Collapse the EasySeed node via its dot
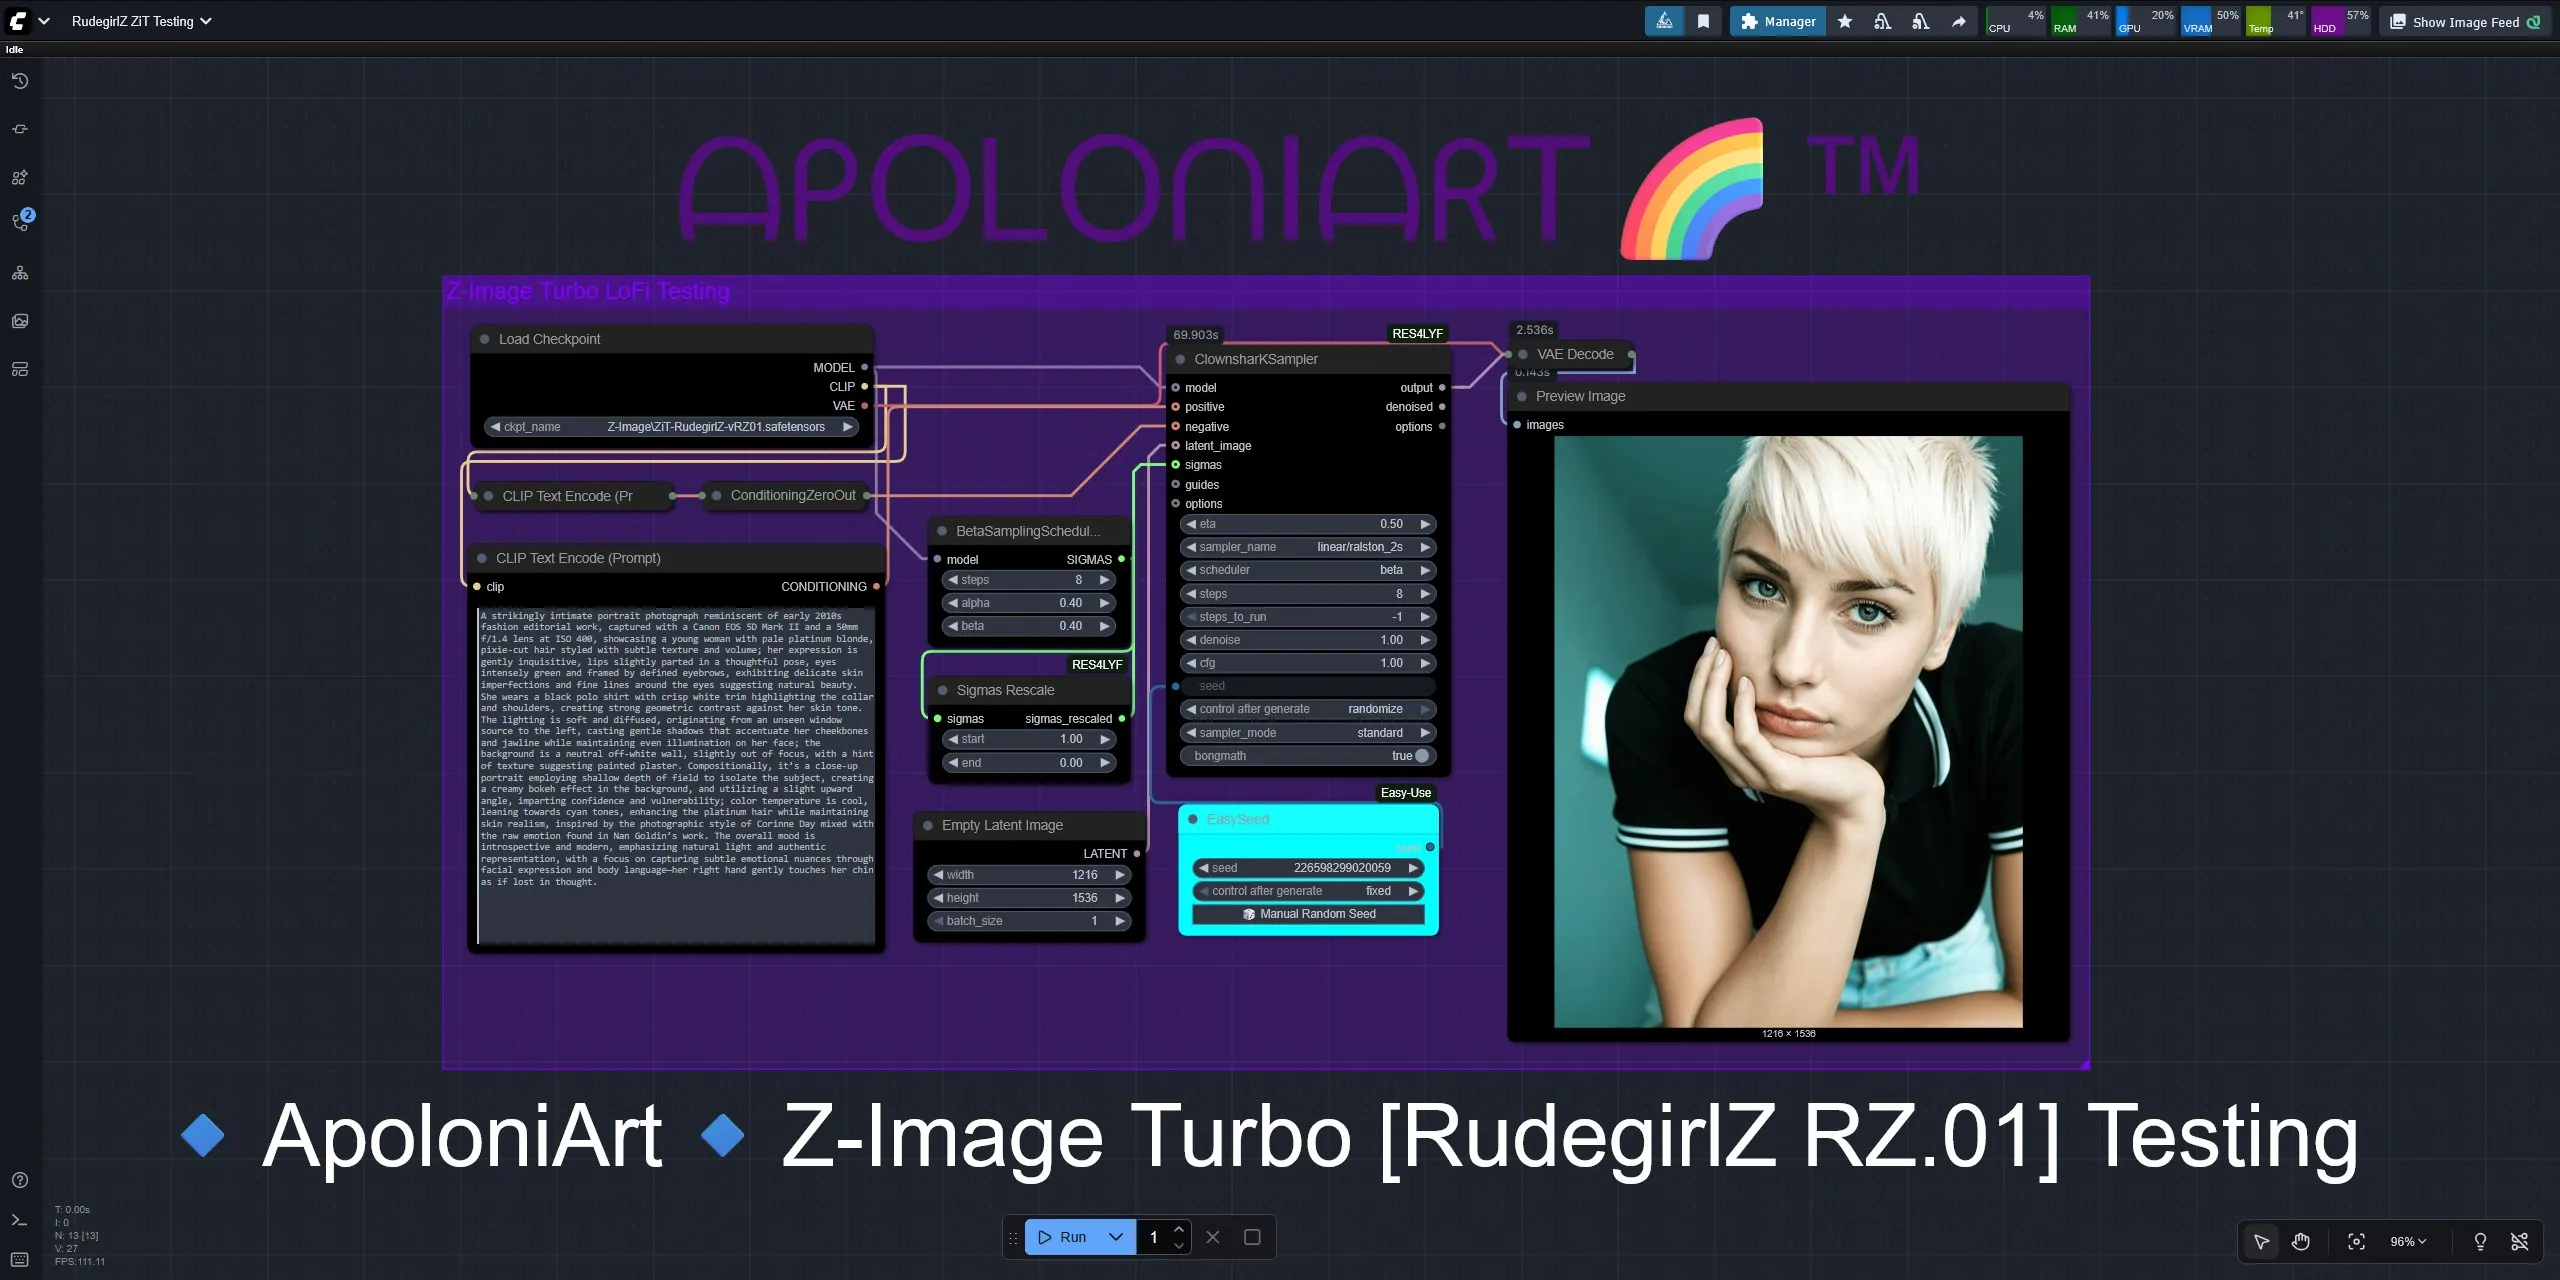 tap(1193, 819)
